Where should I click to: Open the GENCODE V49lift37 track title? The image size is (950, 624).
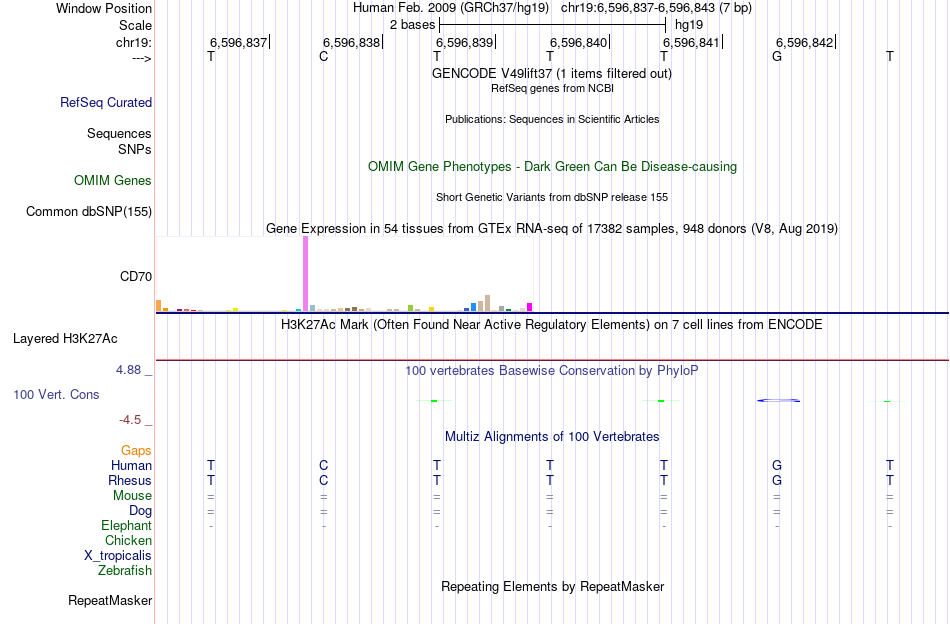click(x=551, y=73)
